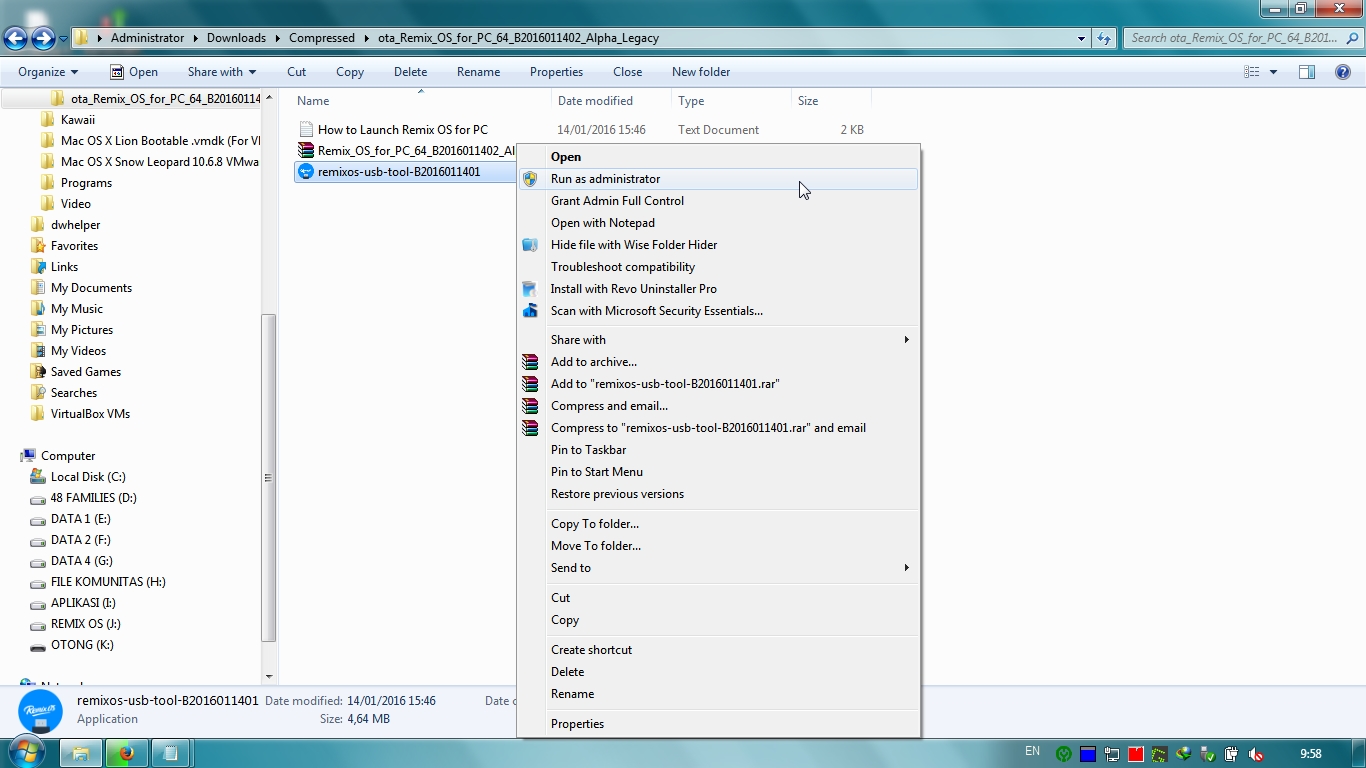Open the Explorer help icon
1366x768 pixels.
1344,72
